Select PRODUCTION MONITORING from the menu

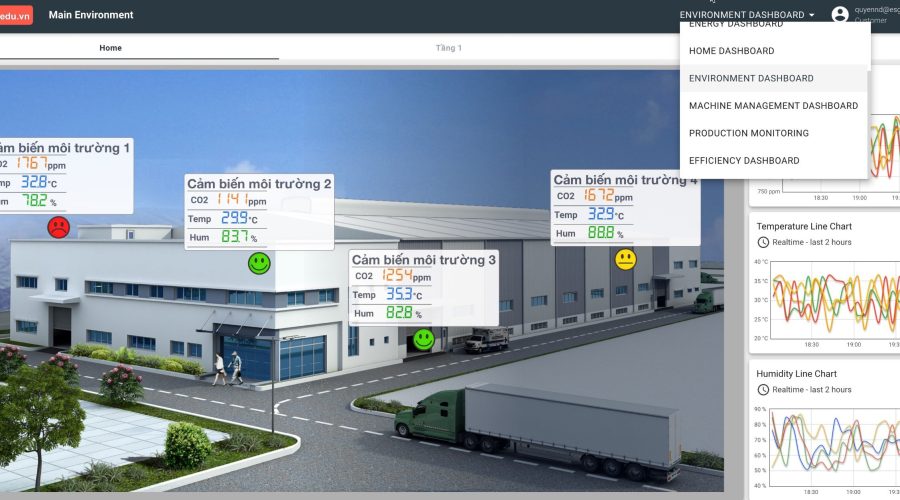coord(748,133)
